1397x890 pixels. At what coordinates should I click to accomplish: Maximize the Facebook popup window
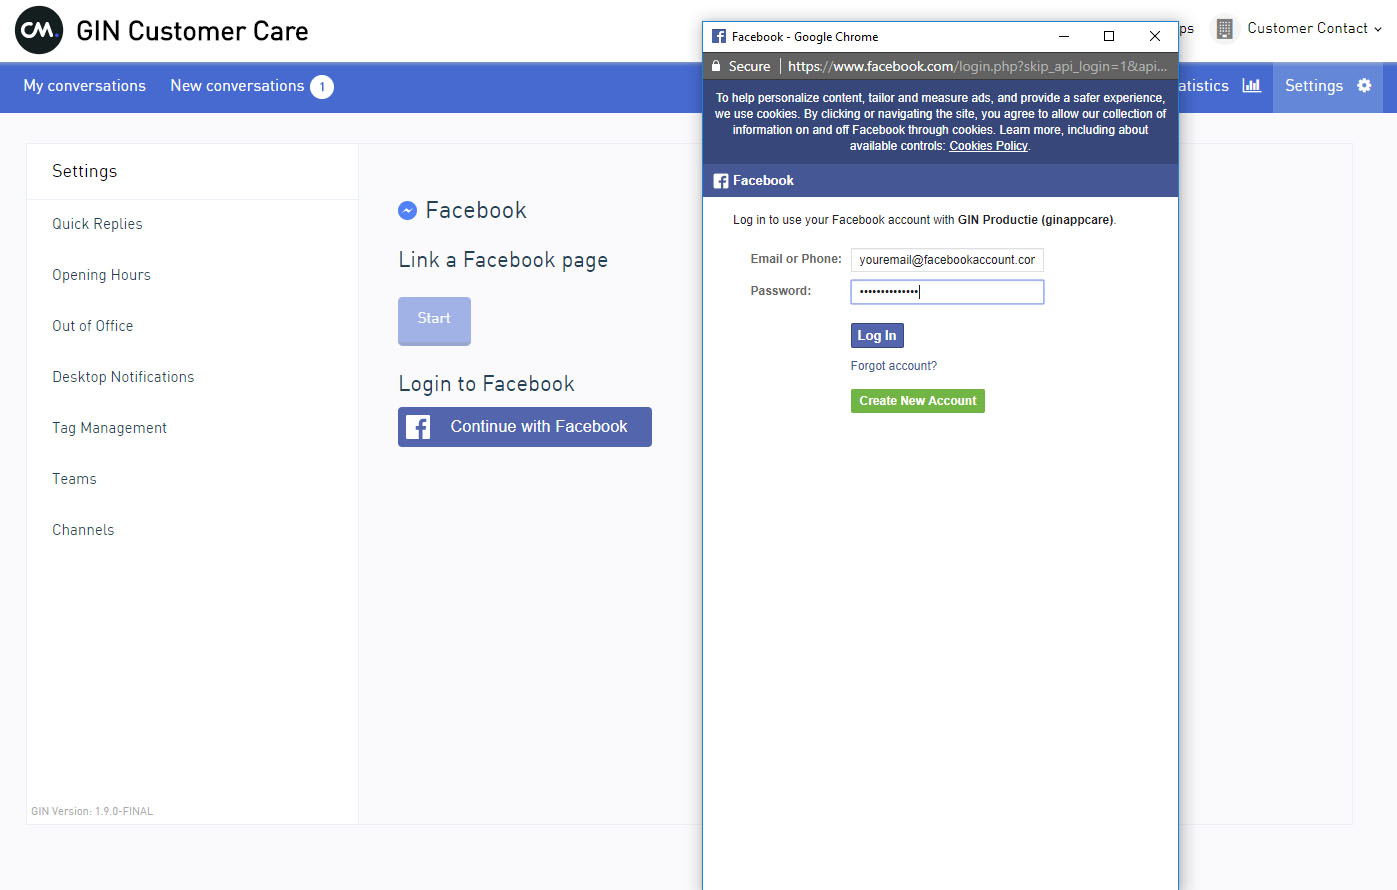[x=1109, y=36]
